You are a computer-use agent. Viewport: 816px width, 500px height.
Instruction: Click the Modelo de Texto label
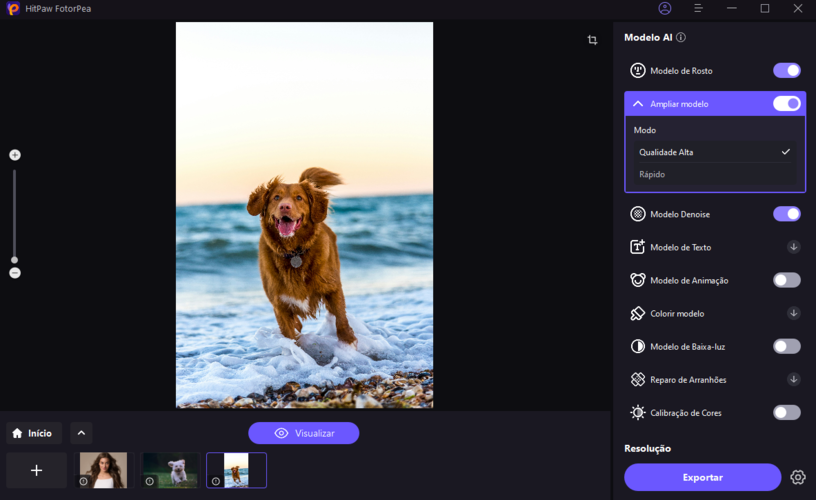(x=681, y=247)
